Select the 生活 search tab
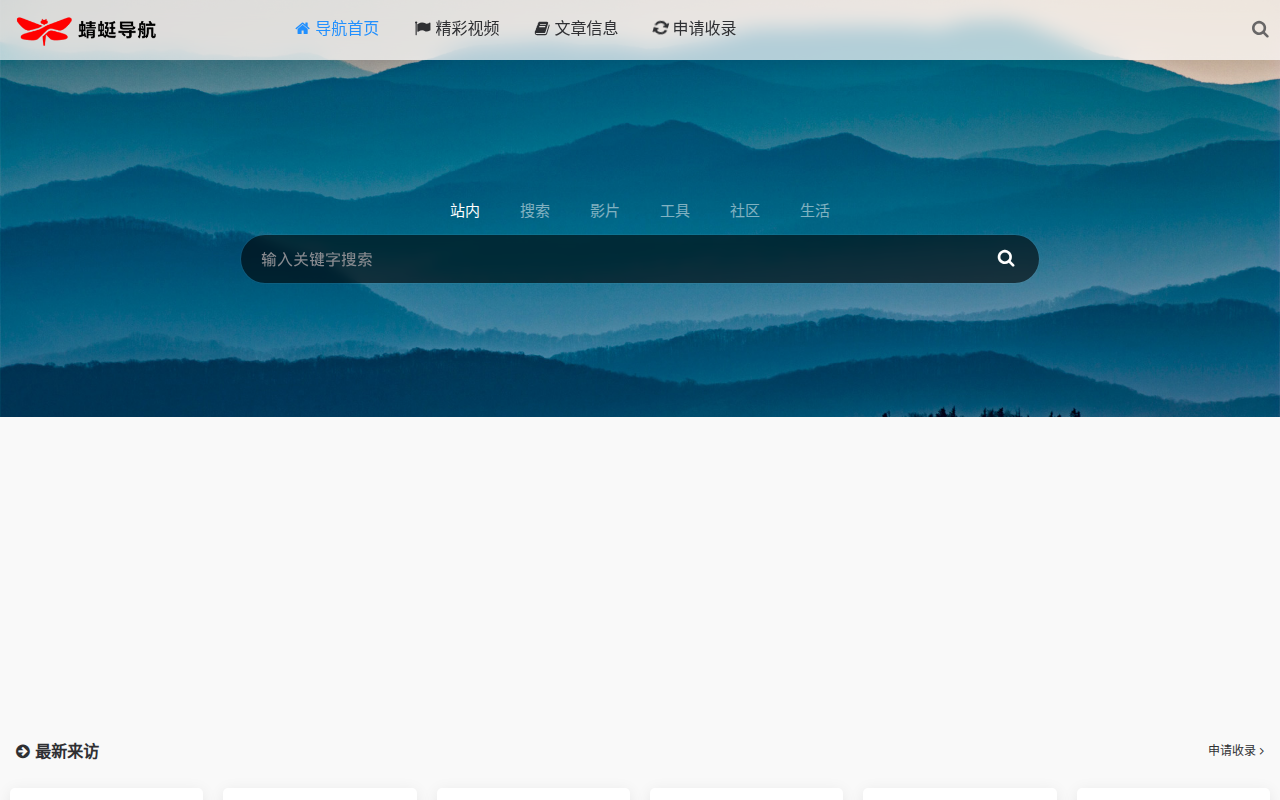Viewport: 1280px width, 800px height. [x=815, y=211]
